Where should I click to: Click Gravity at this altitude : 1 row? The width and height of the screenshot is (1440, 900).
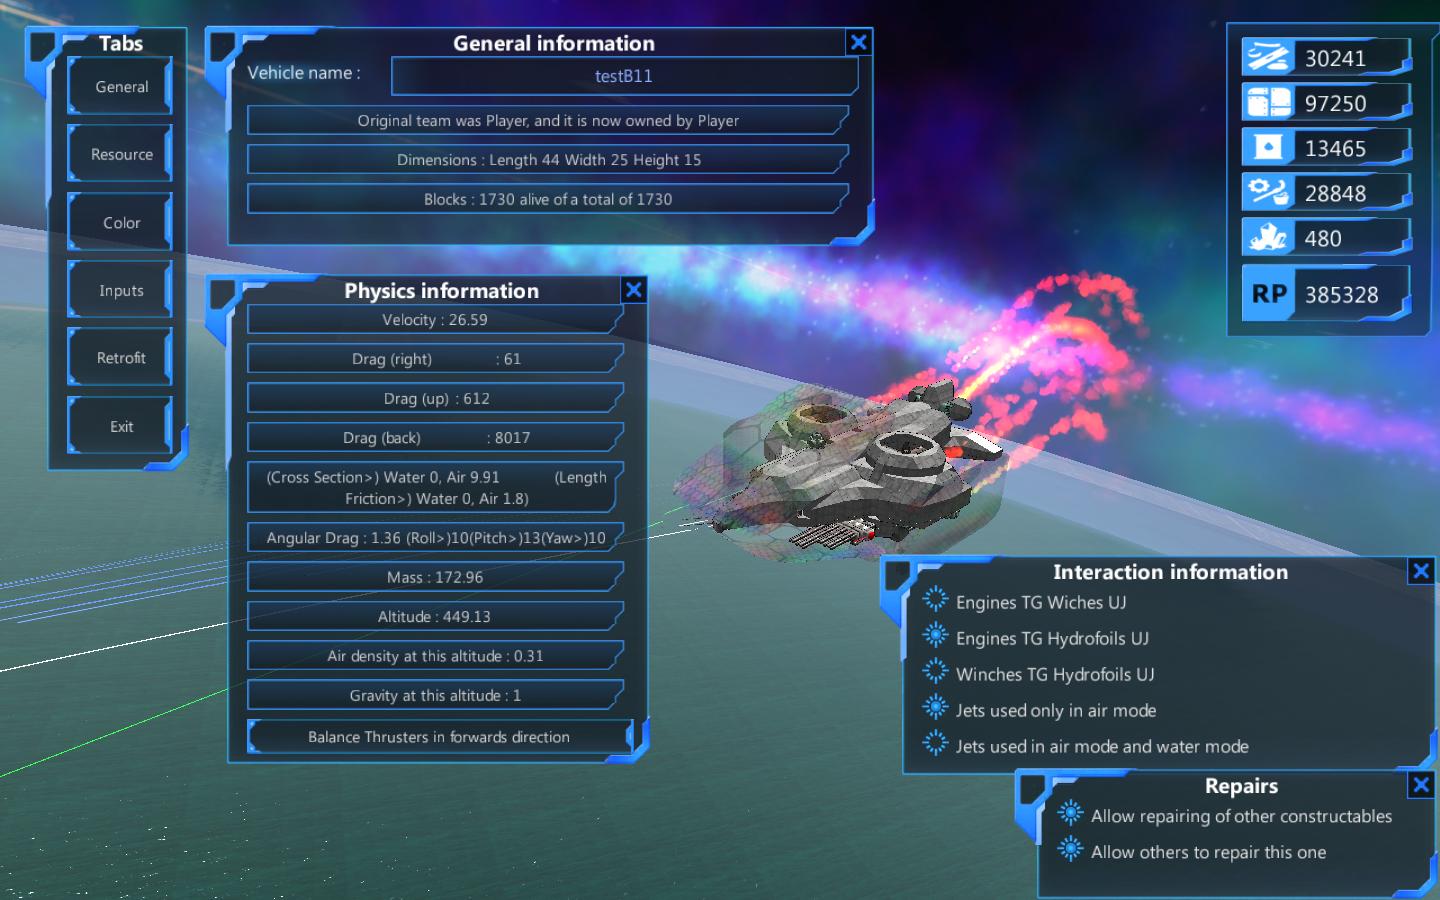pyautogui.click(x=435, y=696)
